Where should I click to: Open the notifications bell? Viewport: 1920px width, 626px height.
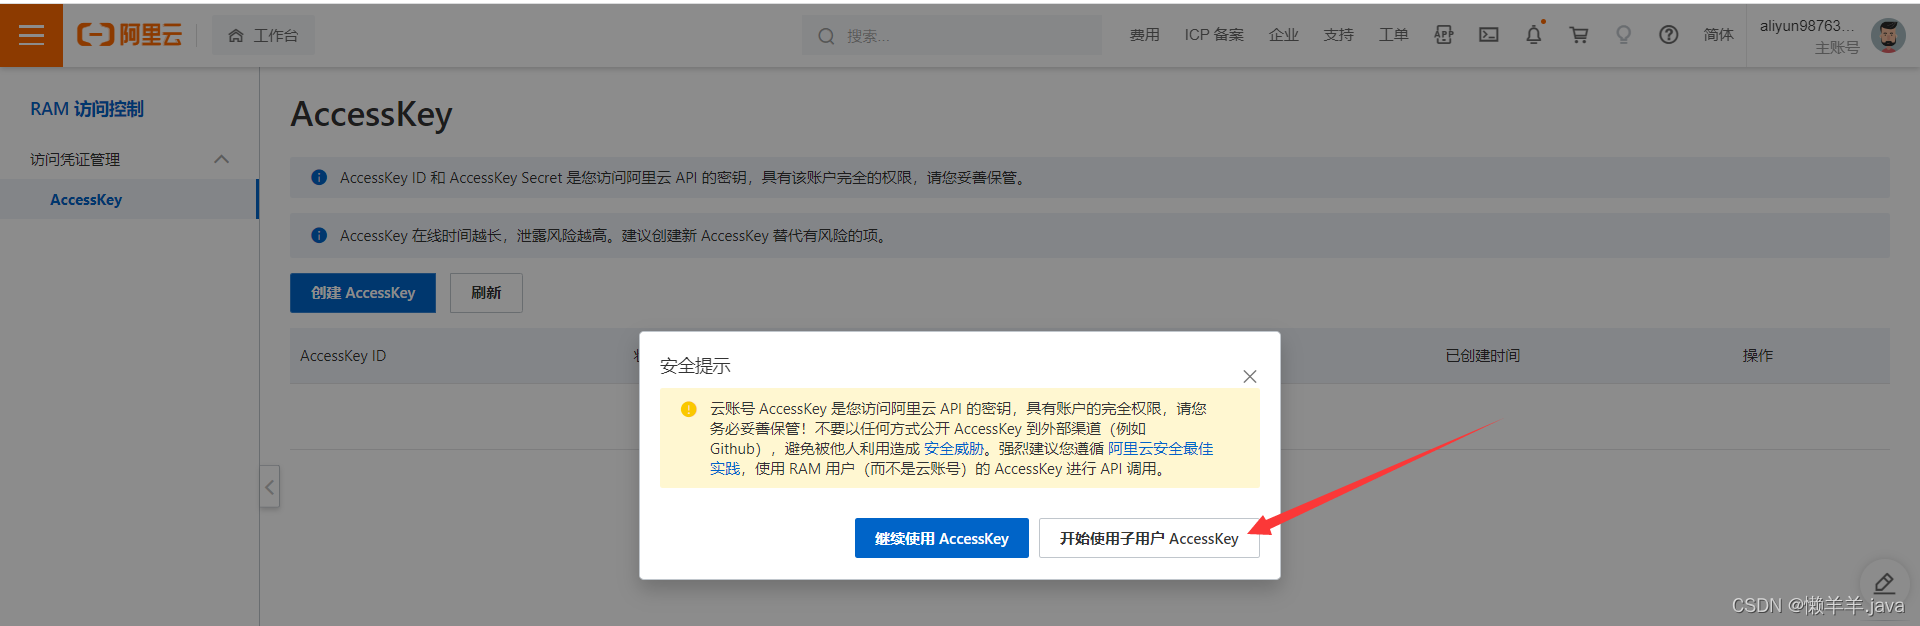coord(1534,35)
